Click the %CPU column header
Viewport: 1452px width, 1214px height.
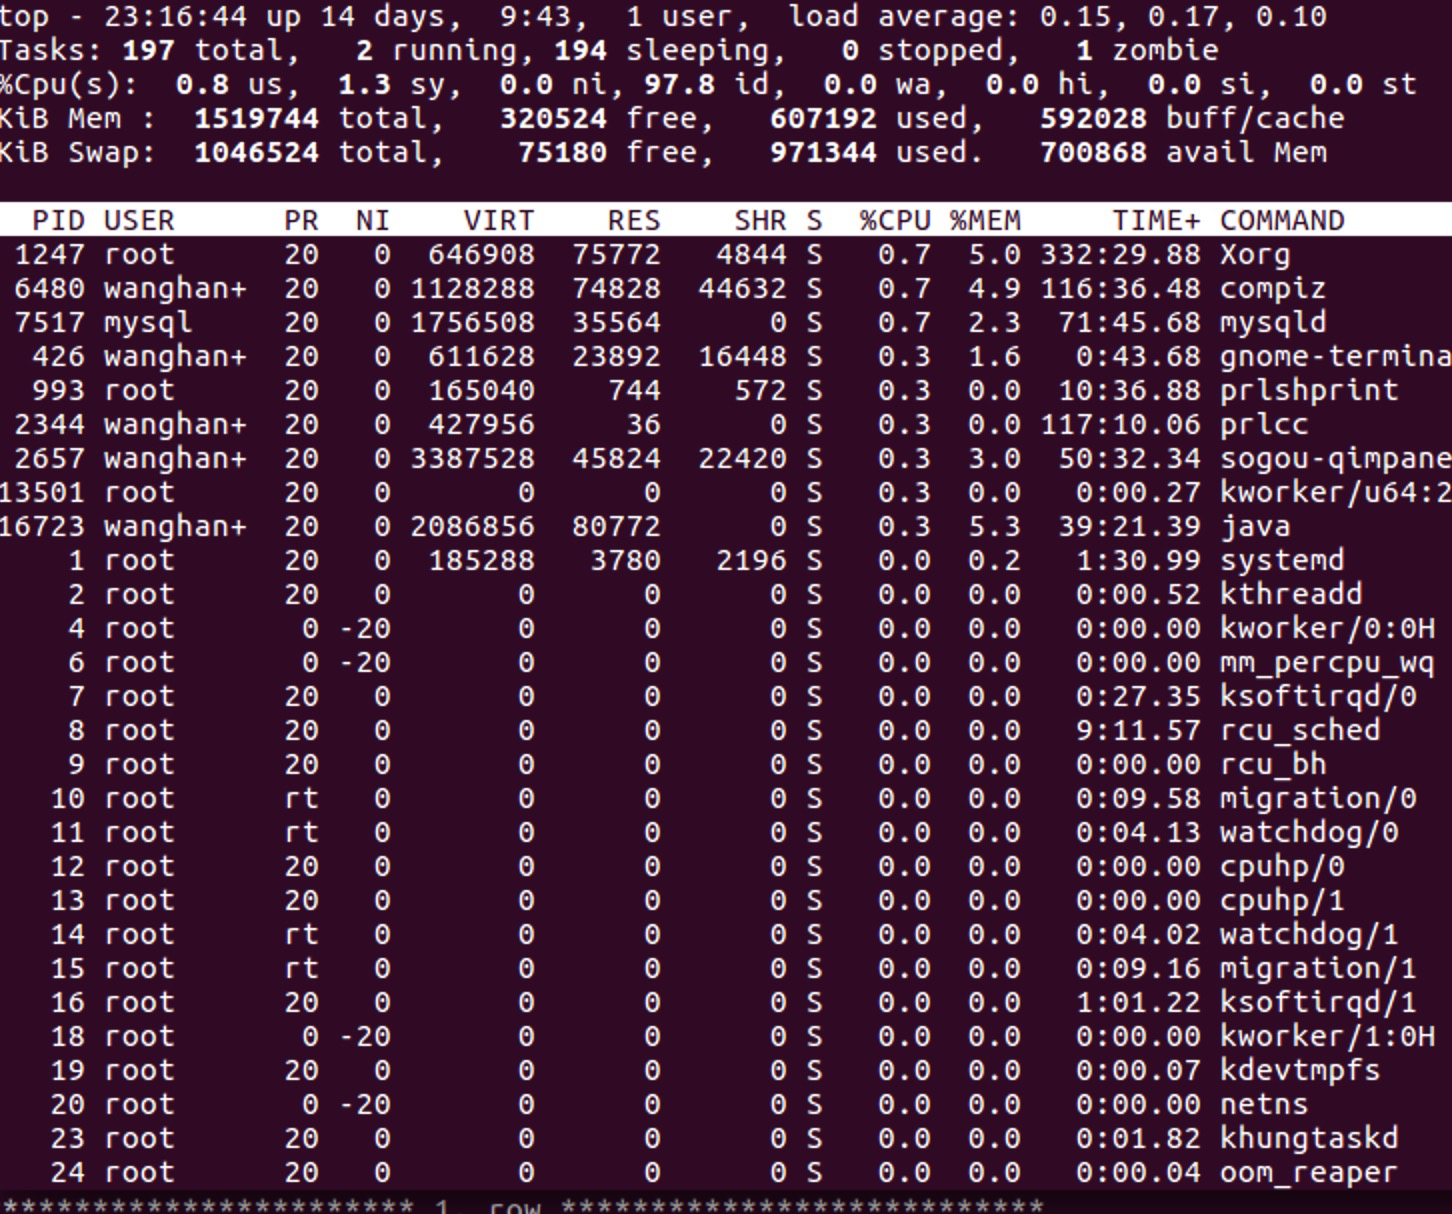pyautogui.click(x=895, y=220)
